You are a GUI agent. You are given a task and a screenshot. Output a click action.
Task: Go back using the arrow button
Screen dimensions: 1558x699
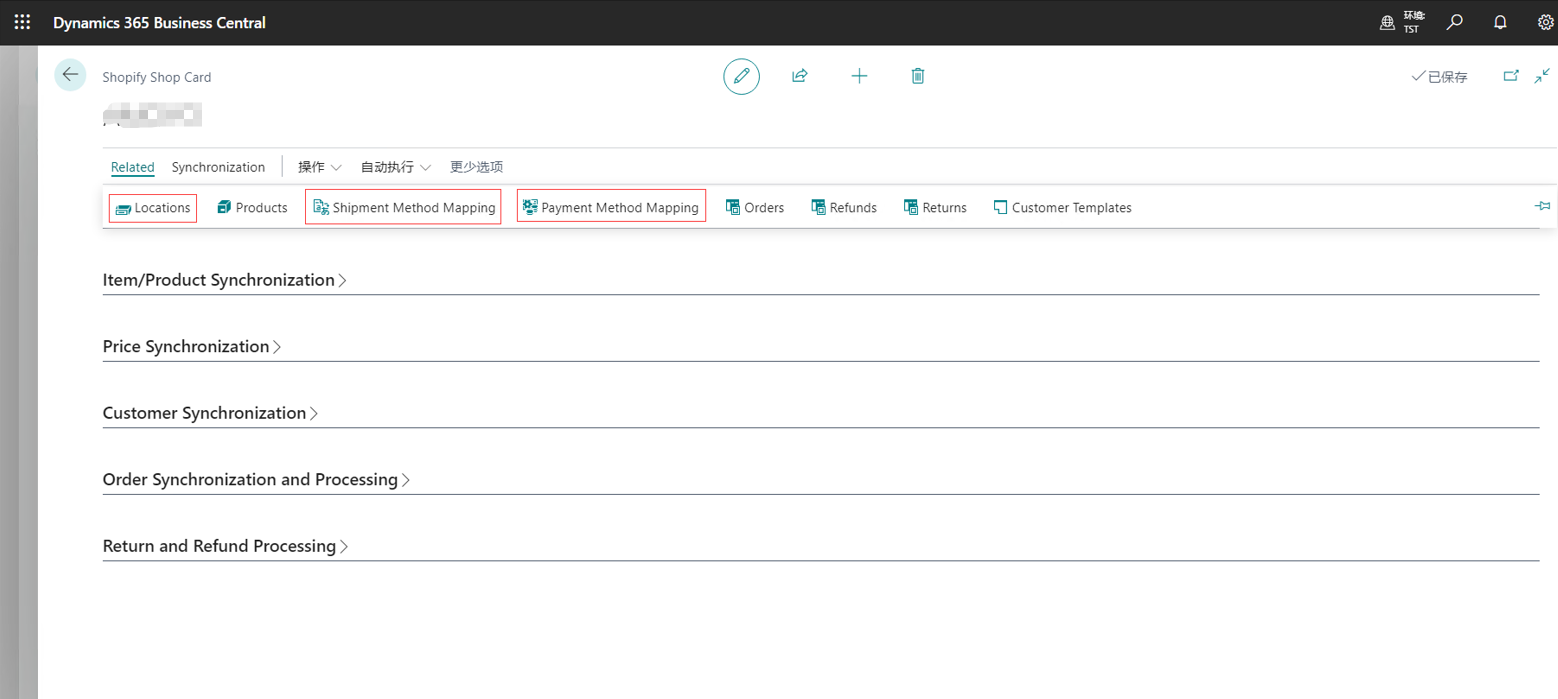pos(70,75)
